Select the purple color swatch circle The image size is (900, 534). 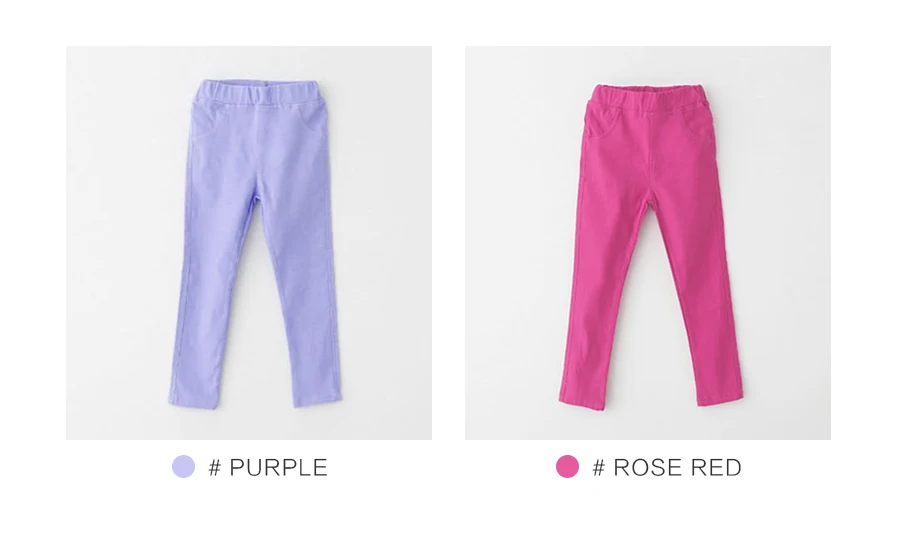pos(184,467)
